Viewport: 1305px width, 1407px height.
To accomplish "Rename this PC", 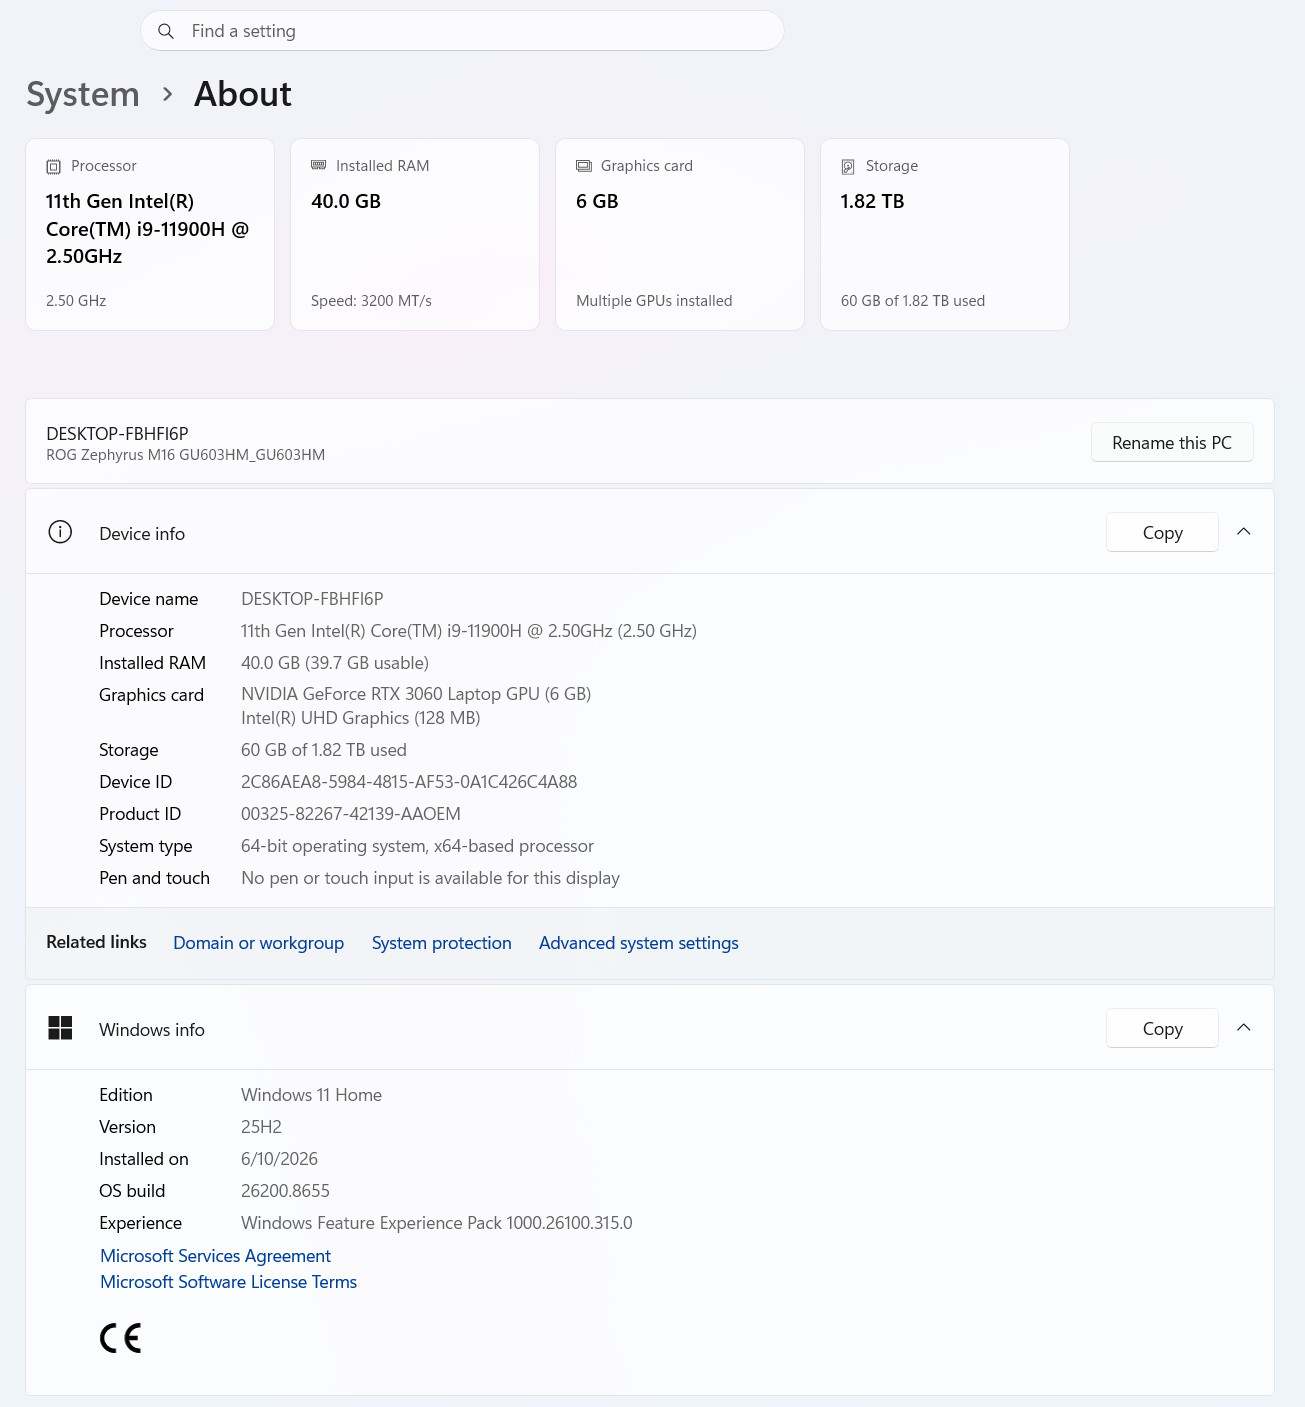I will point(1172,442).
